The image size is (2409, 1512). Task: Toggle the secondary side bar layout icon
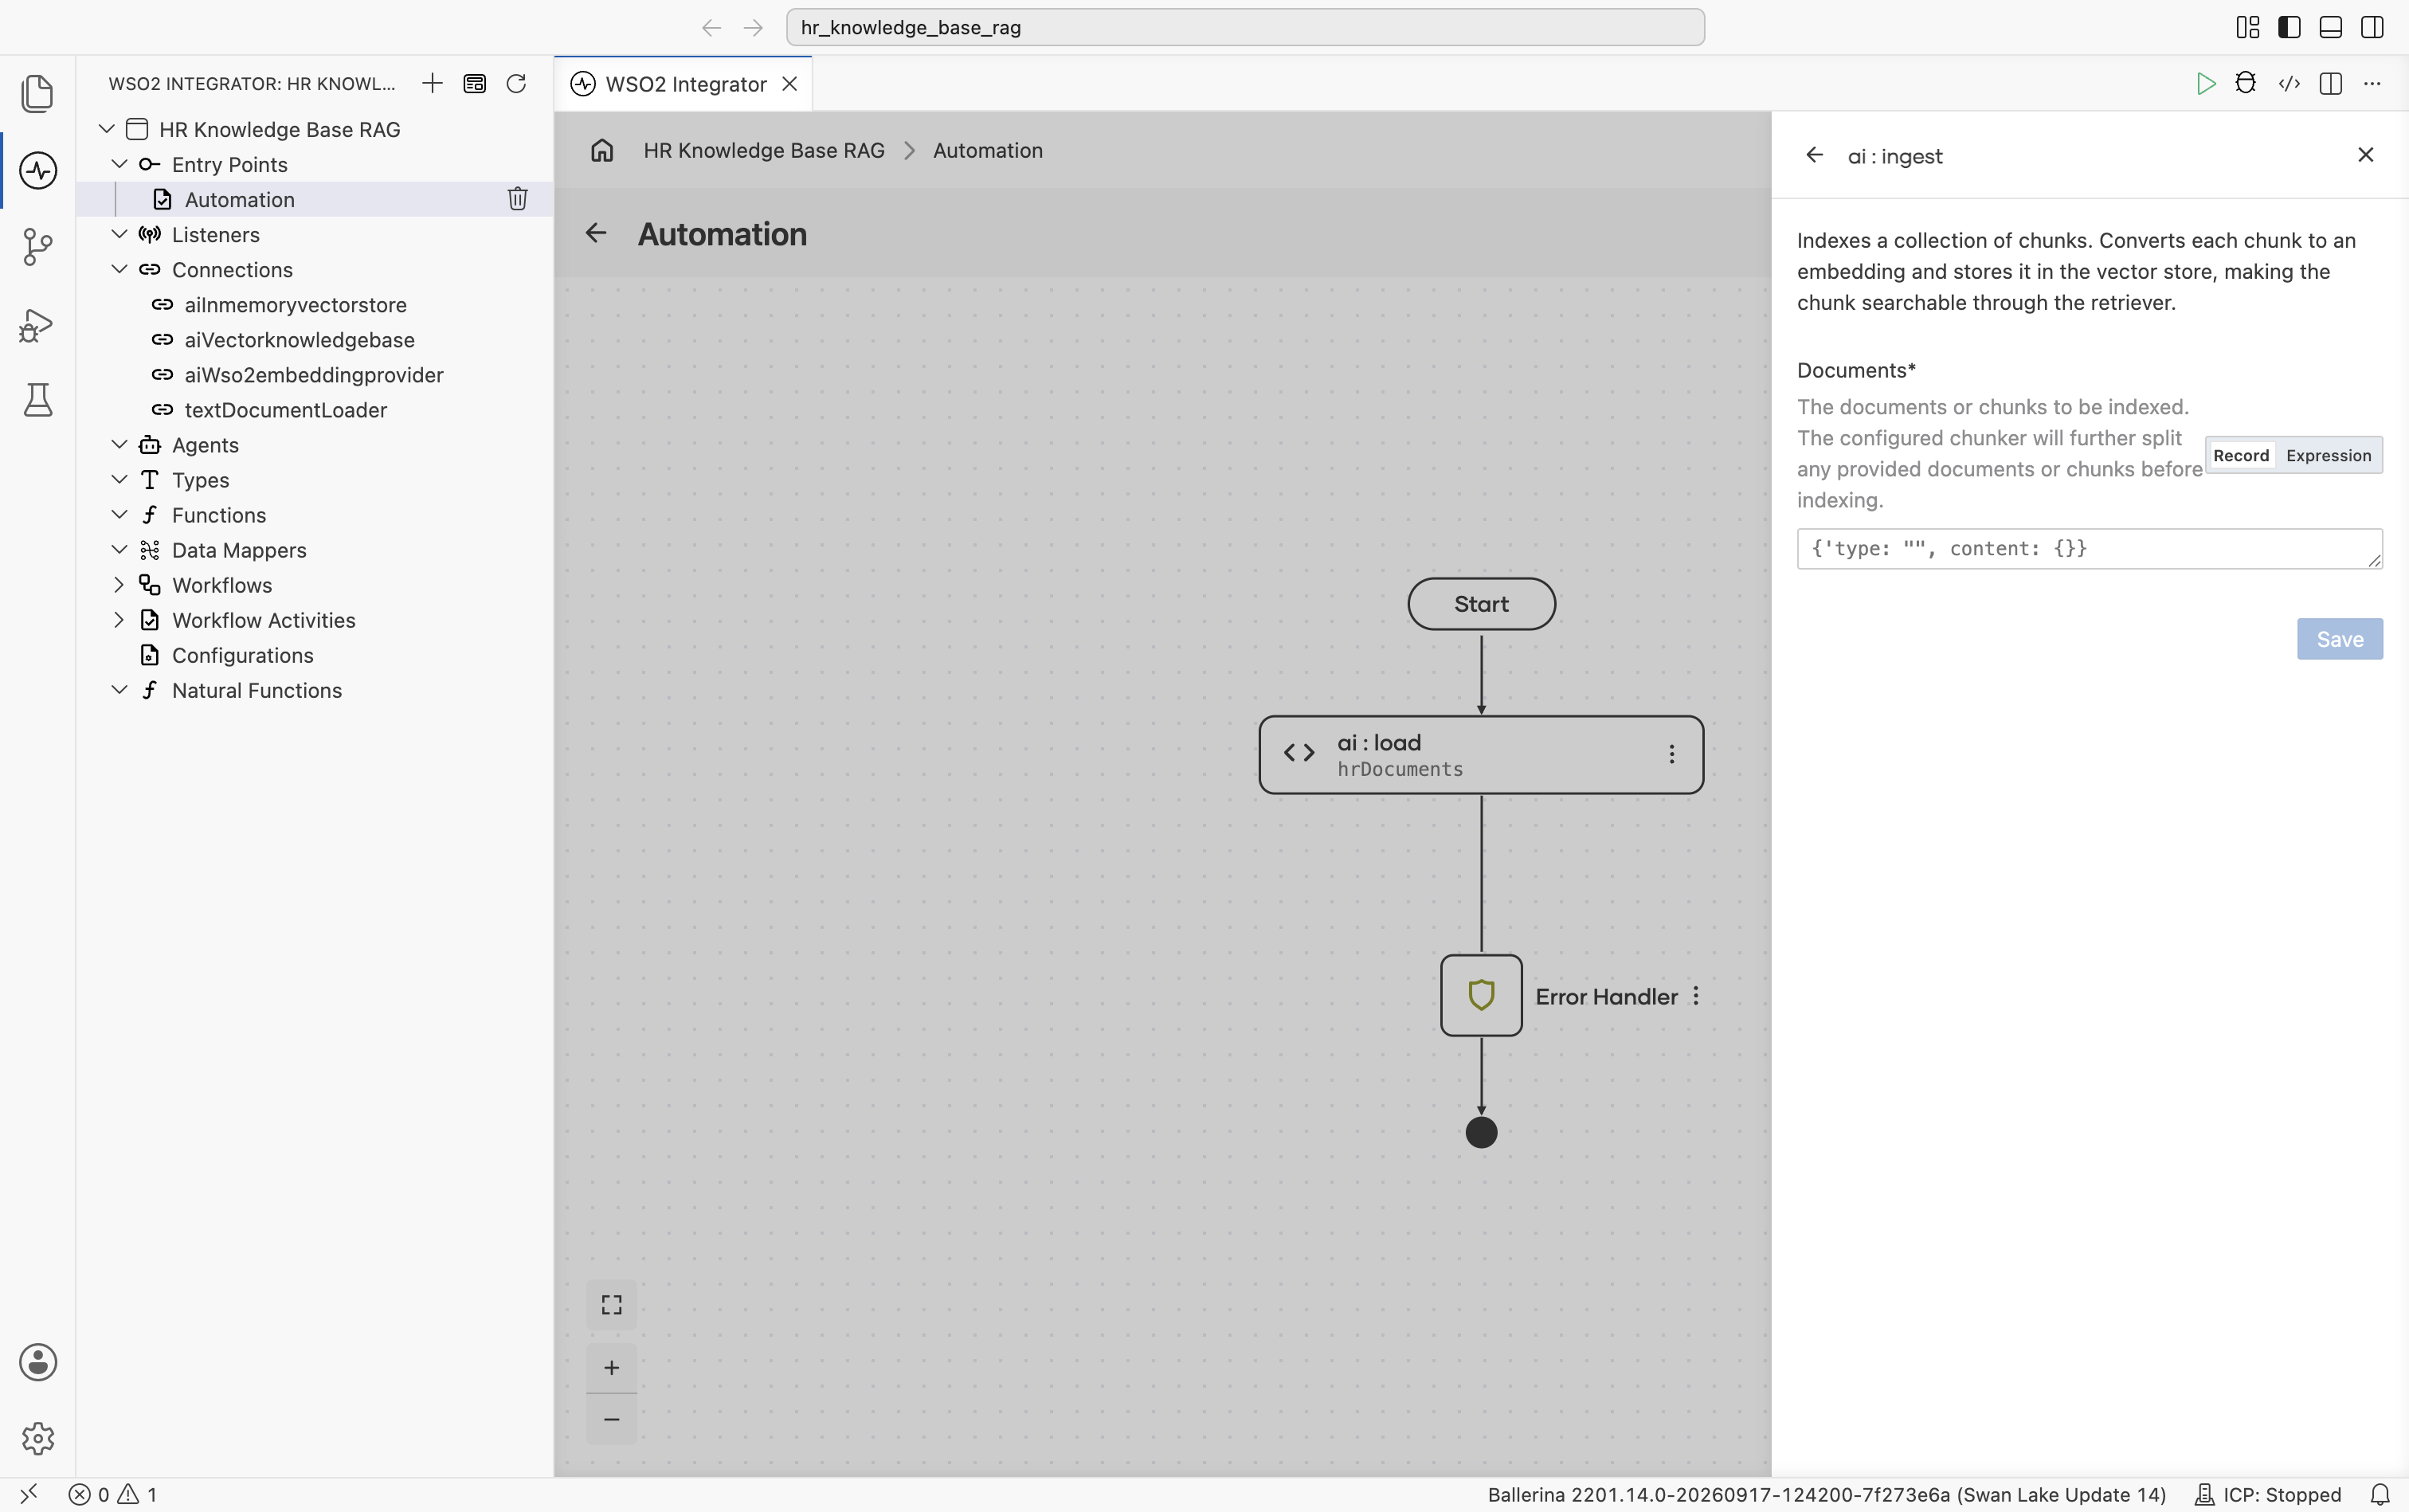coord(2372,27)
